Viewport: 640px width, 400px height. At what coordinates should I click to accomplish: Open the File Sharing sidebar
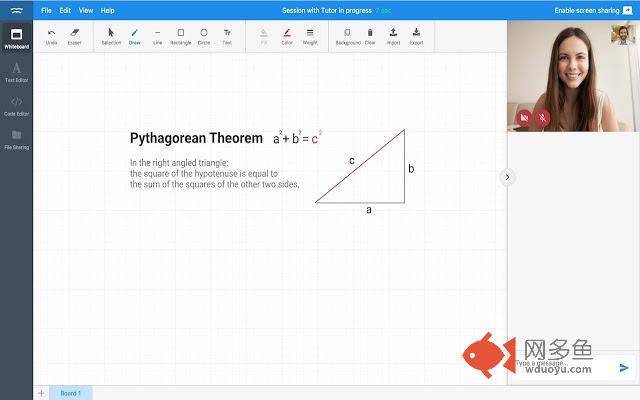tap(16, 140)
